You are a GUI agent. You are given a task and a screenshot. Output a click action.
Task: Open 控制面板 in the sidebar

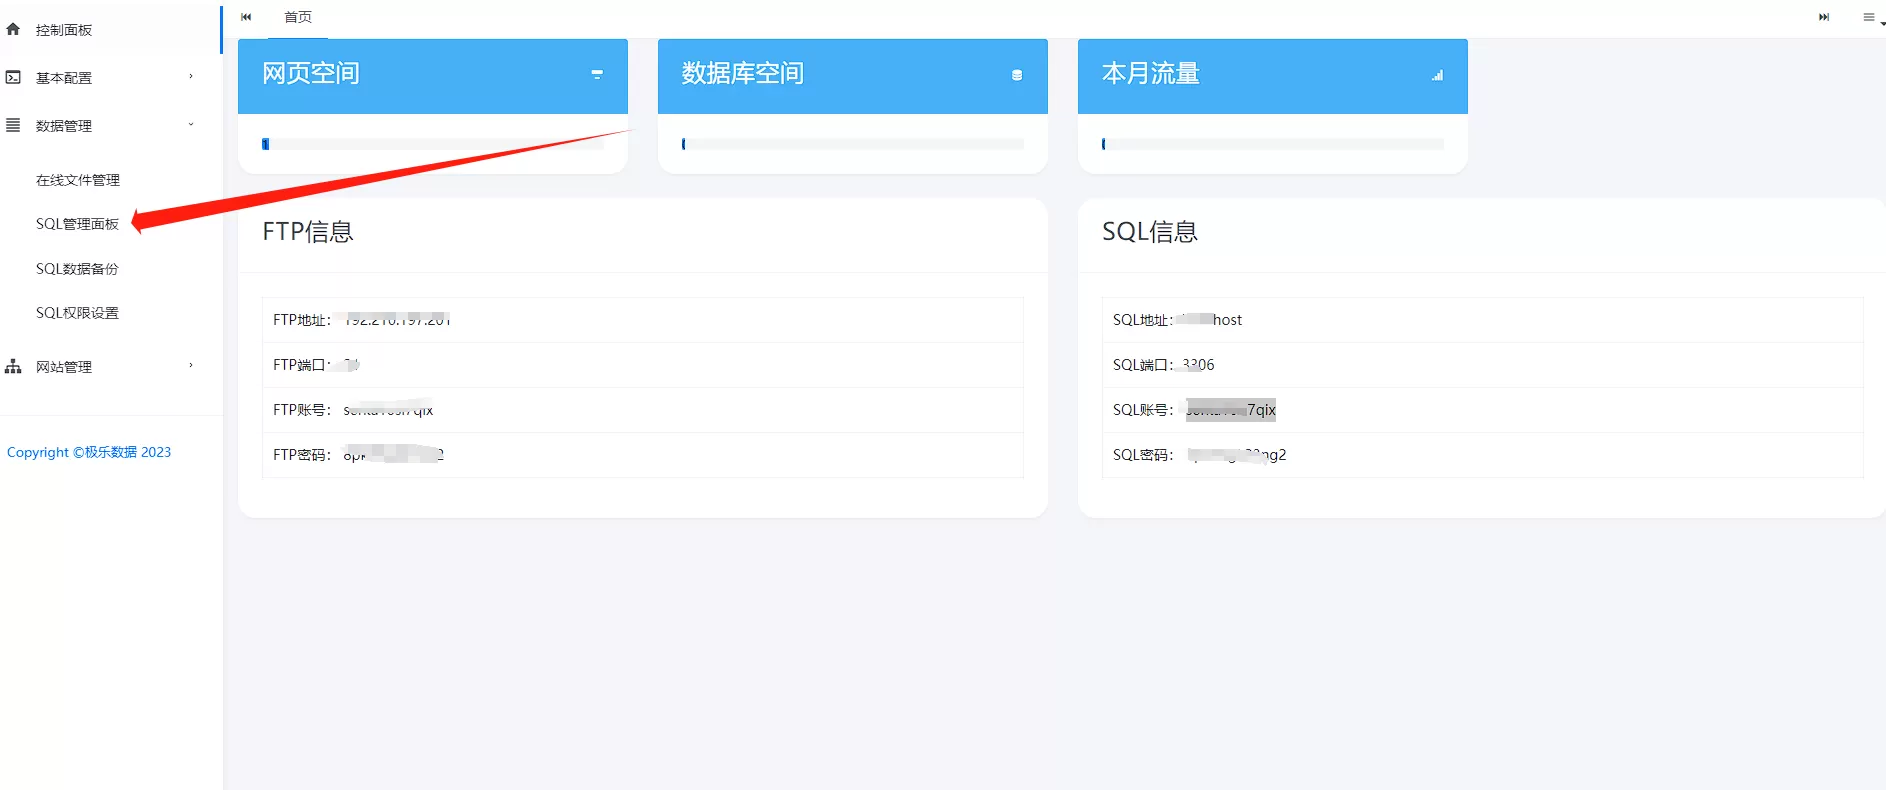click(x=64, y=30)
